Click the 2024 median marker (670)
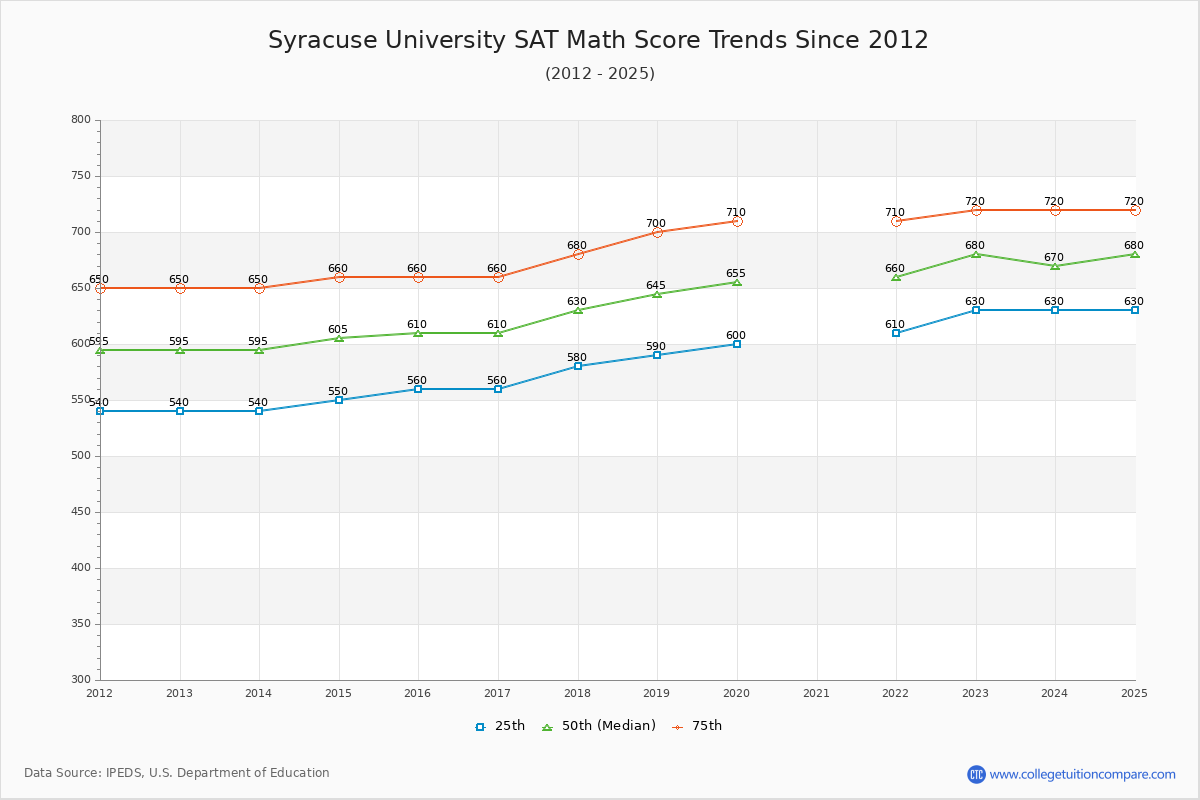Screen dimensions: 1200x800 [x=1055, y=266]
